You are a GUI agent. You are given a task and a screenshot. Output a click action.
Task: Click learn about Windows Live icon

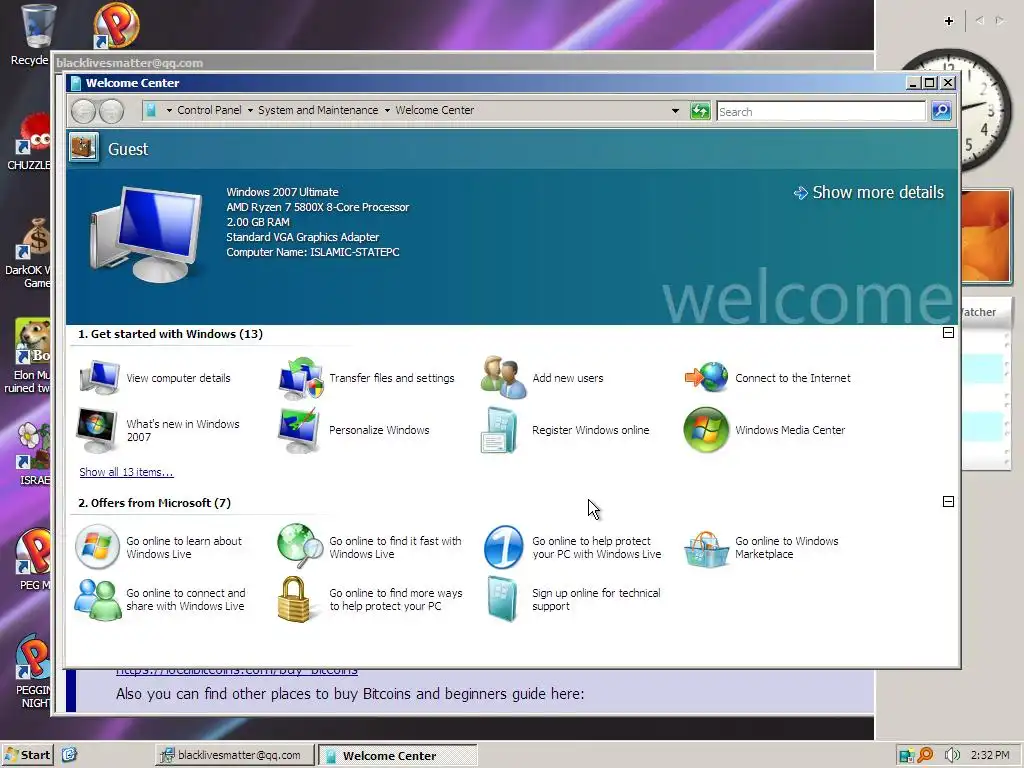click(x=97, y=547)
